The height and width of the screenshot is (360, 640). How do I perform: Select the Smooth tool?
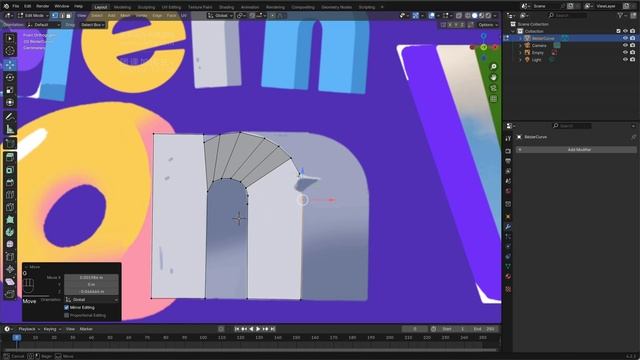point(10,244)
